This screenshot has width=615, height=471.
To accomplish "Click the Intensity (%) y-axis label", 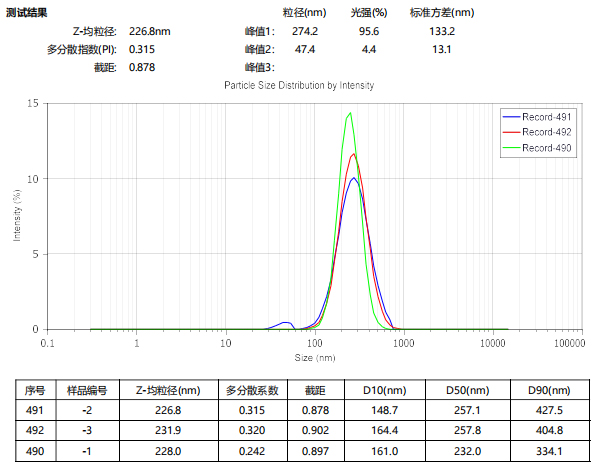I will (18, 216).
